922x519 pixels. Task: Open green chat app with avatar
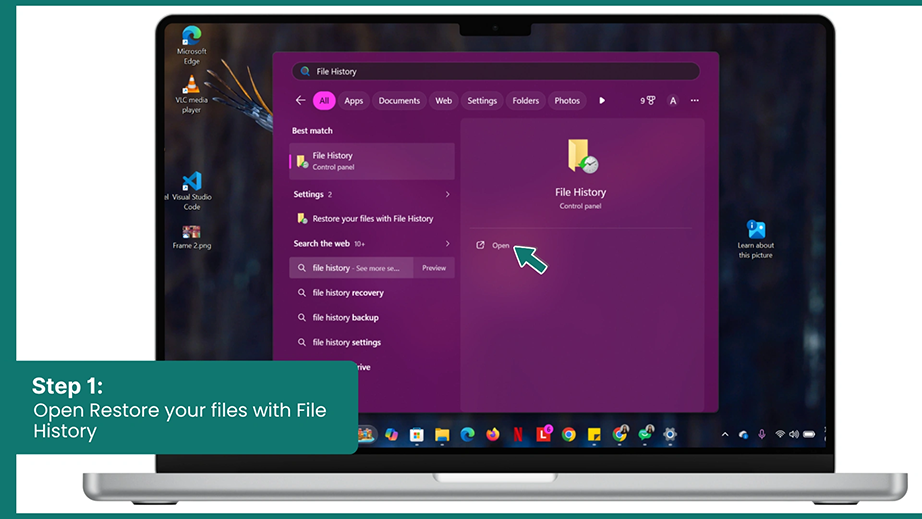point(646,434)
